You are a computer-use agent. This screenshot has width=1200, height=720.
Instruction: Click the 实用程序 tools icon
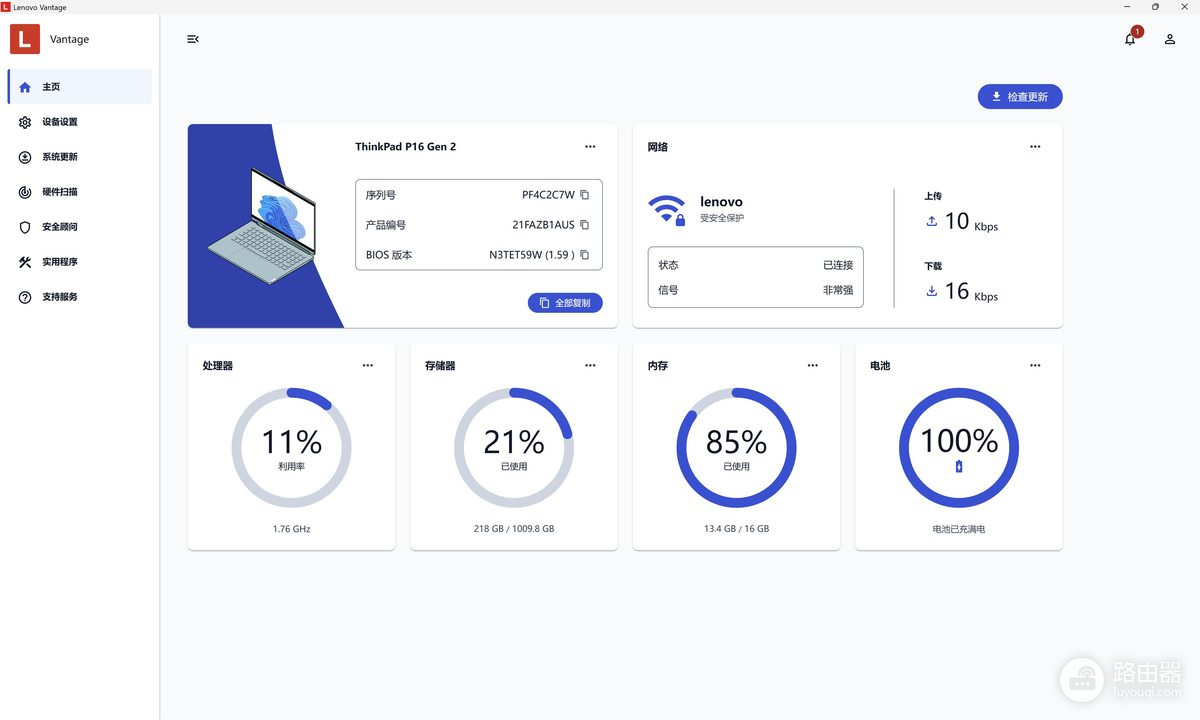click(x=25, y=262)
